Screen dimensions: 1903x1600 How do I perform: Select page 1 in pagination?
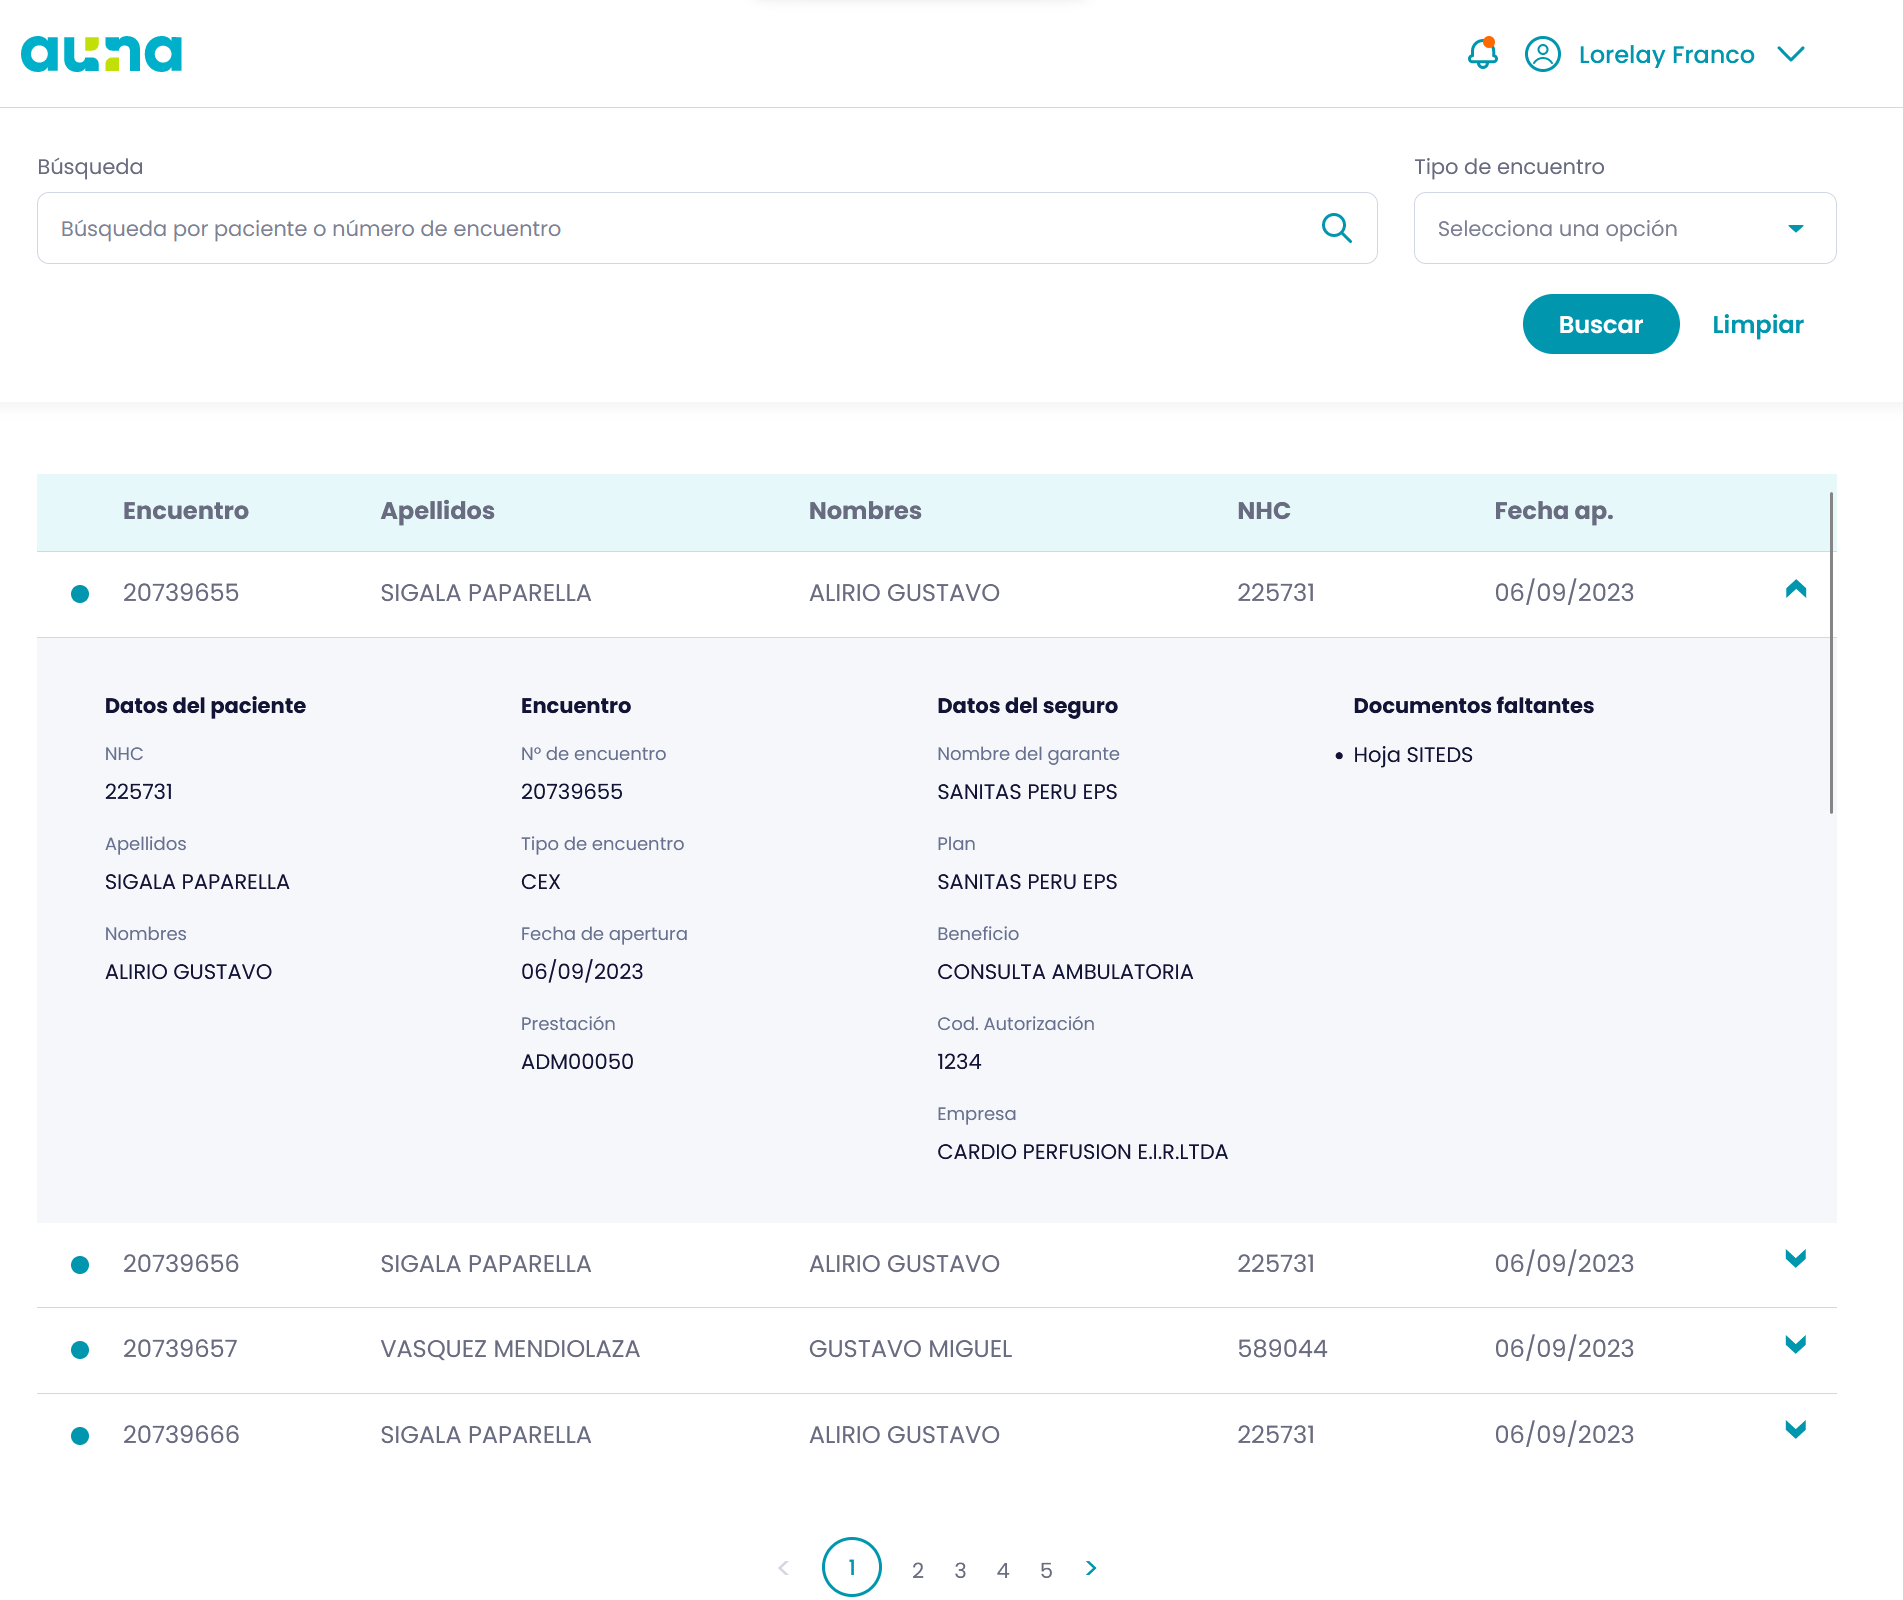[x=851, y=1567]
